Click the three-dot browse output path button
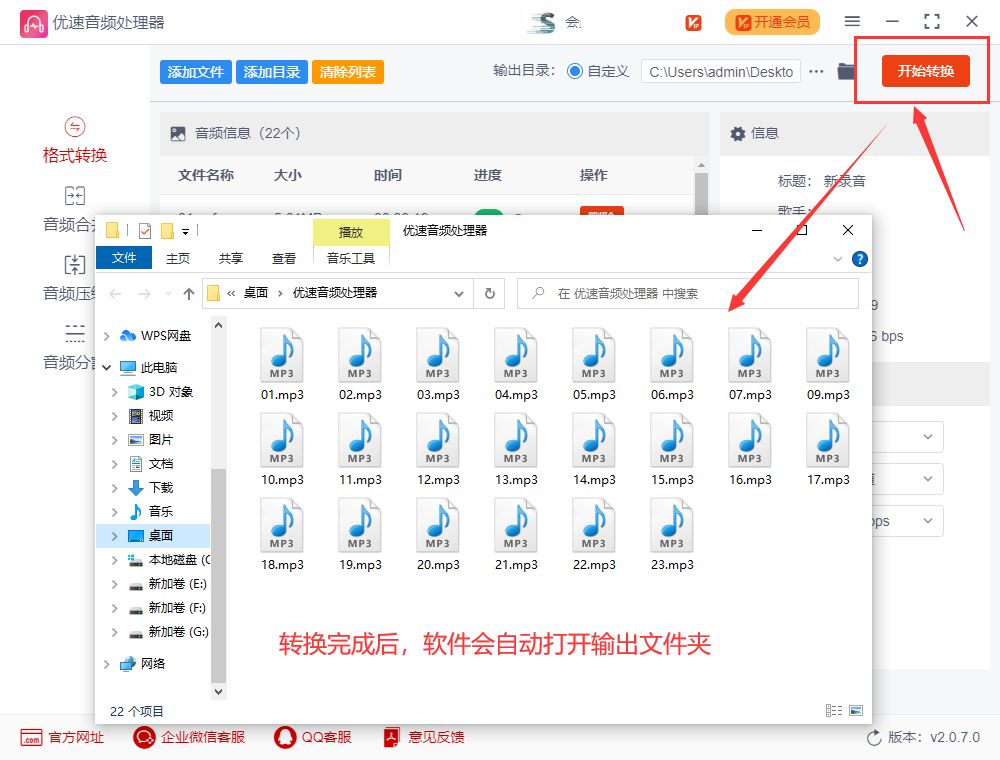Screen dimensions: 1000x760 [816, 71]
